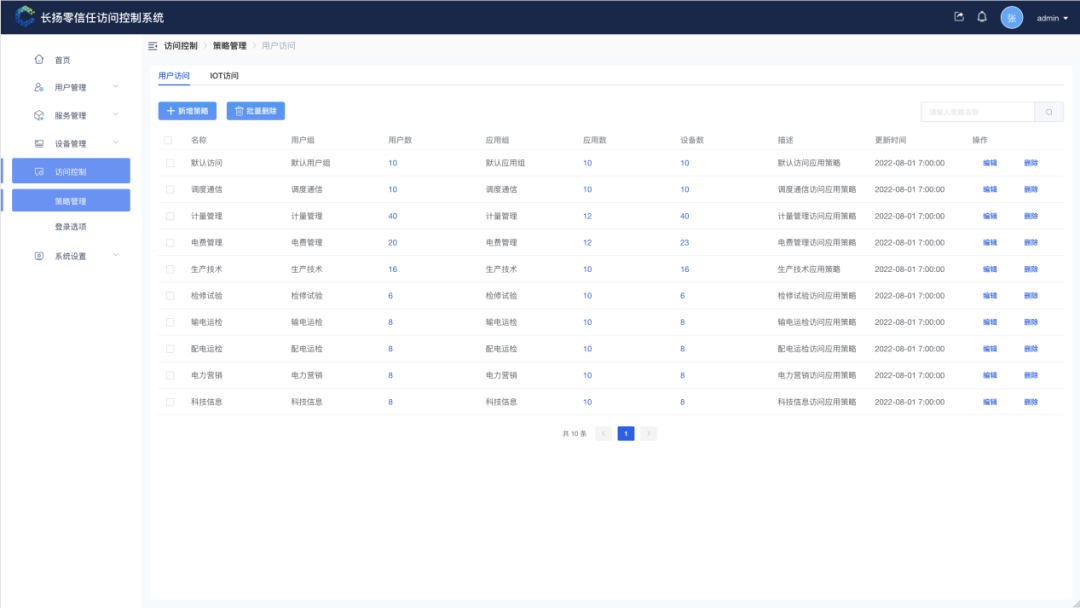Switch to the IOT访问 tab
1080x608 pixels.
[224, 76]
